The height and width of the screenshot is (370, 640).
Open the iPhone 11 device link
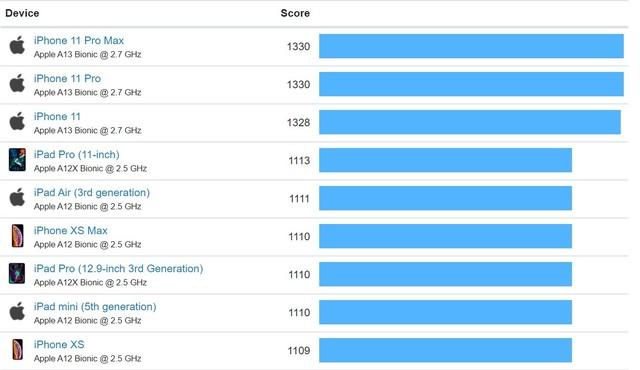(57, 116)
